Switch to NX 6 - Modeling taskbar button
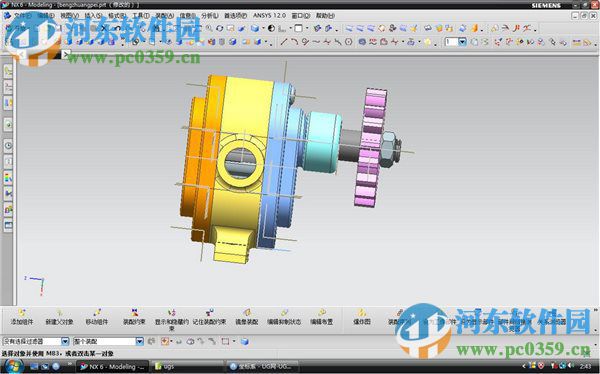Screen dimensions: 600x374 (113, 367)
